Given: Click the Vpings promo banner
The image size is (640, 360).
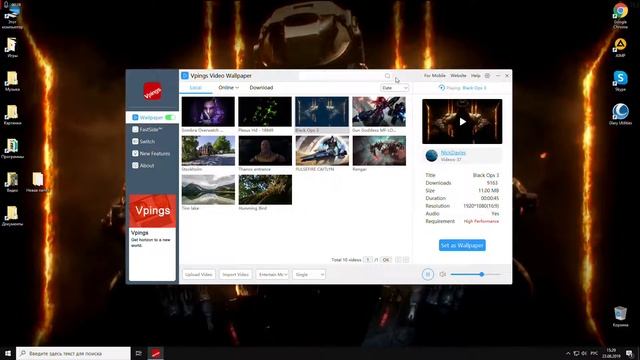Looking at the screenshot, I should point(152,211).
